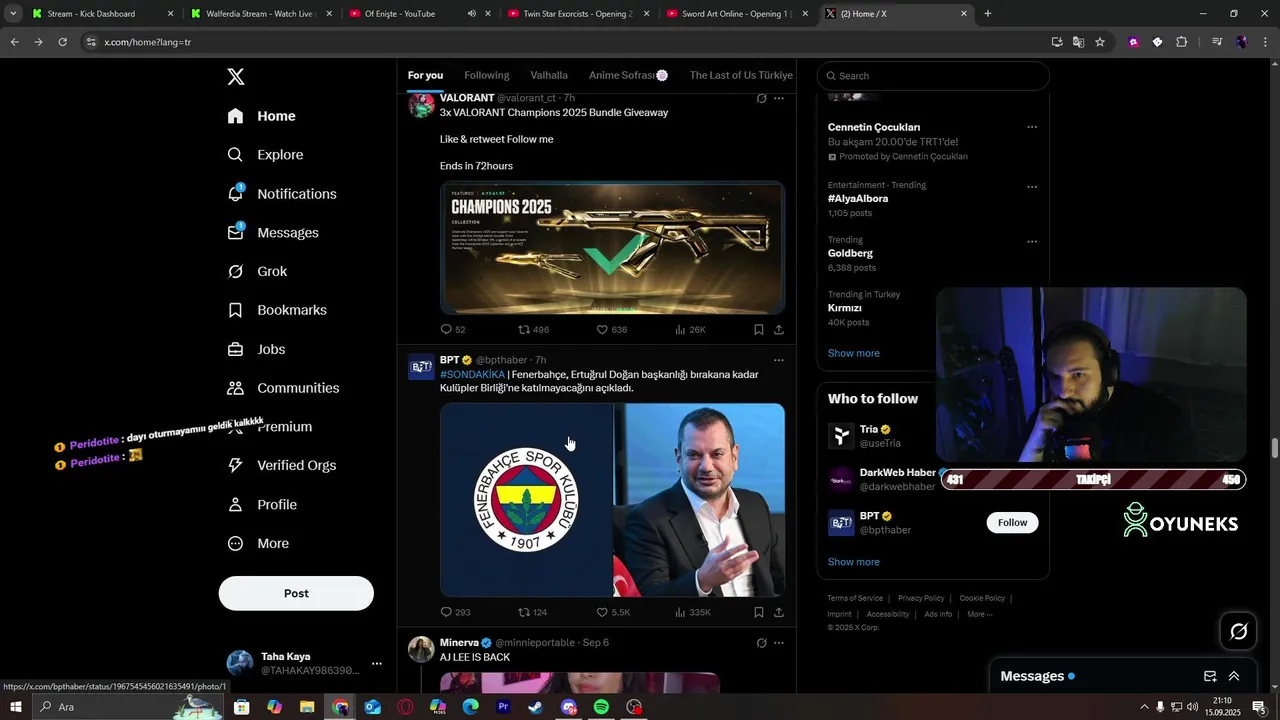Open the Fenerbahçe logo photo
1280x720 pixels.
526,500
